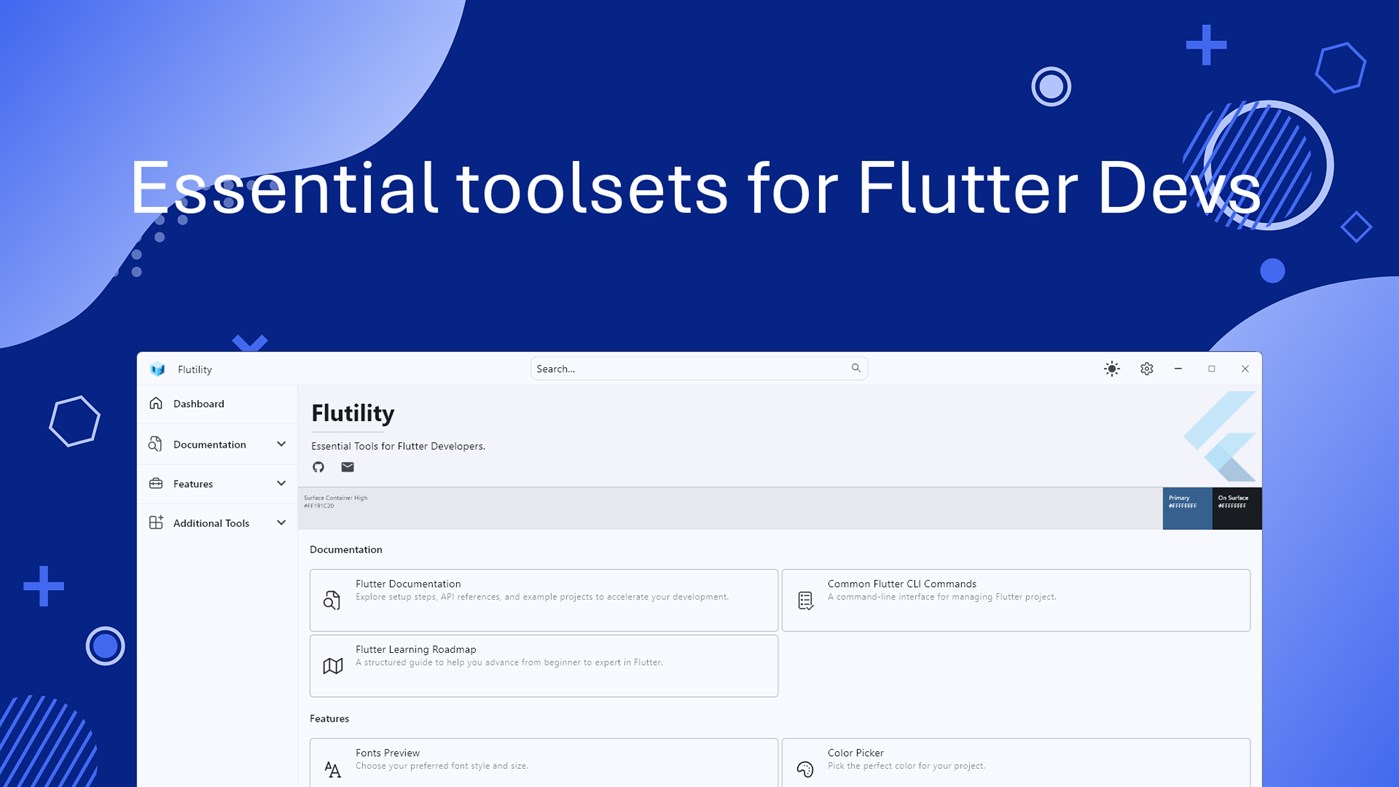Viewport: 1399px width, 787px height.
Task: Select the Flutter Learning Roadmap map icon
Action: [x=331, y=665]
